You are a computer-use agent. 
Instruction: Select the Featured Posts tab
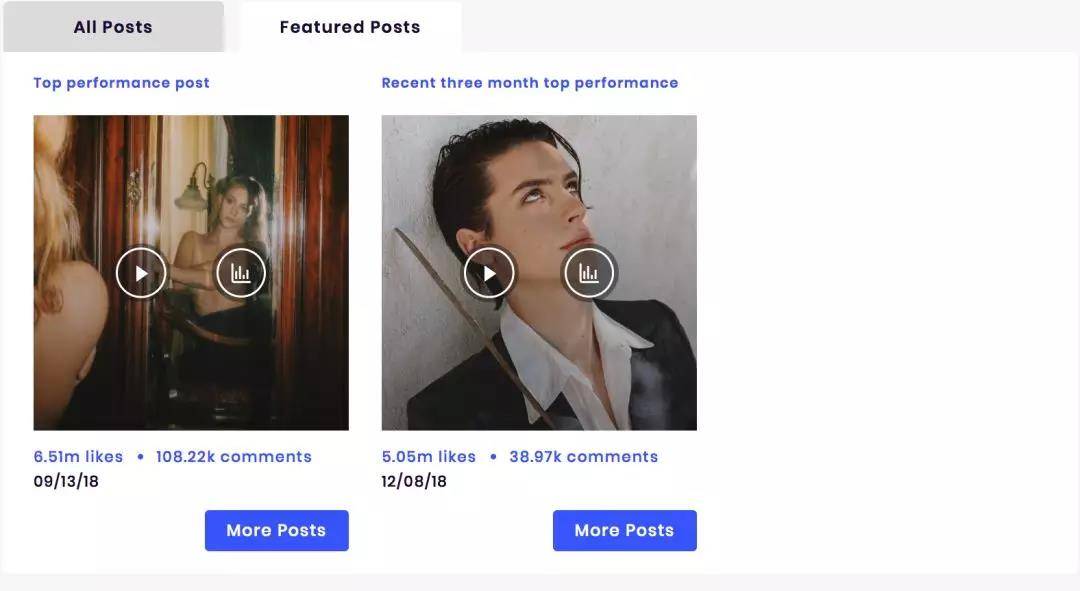350,27
